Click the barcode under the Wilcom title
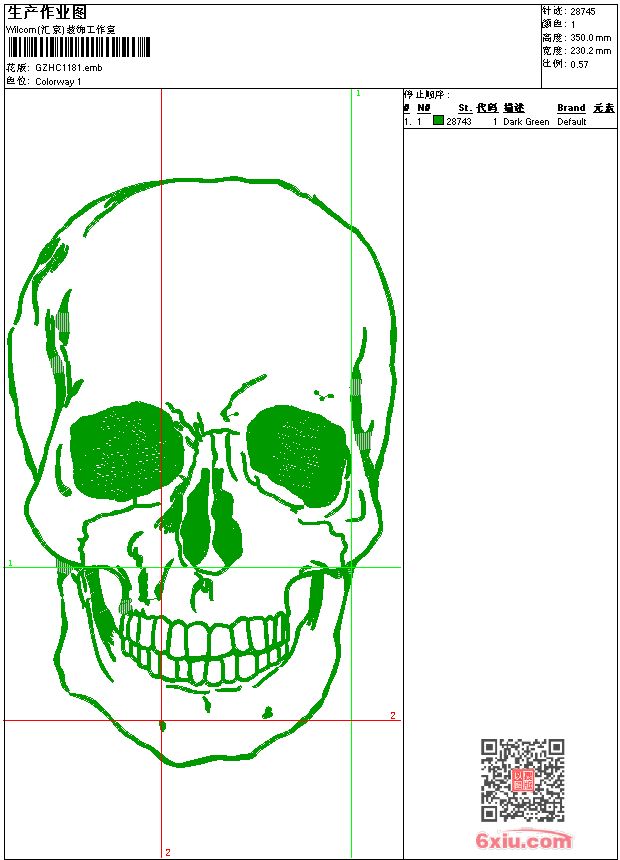Viewport: 620px width, 860px height. pyautogui.click(x=78, y=47)
